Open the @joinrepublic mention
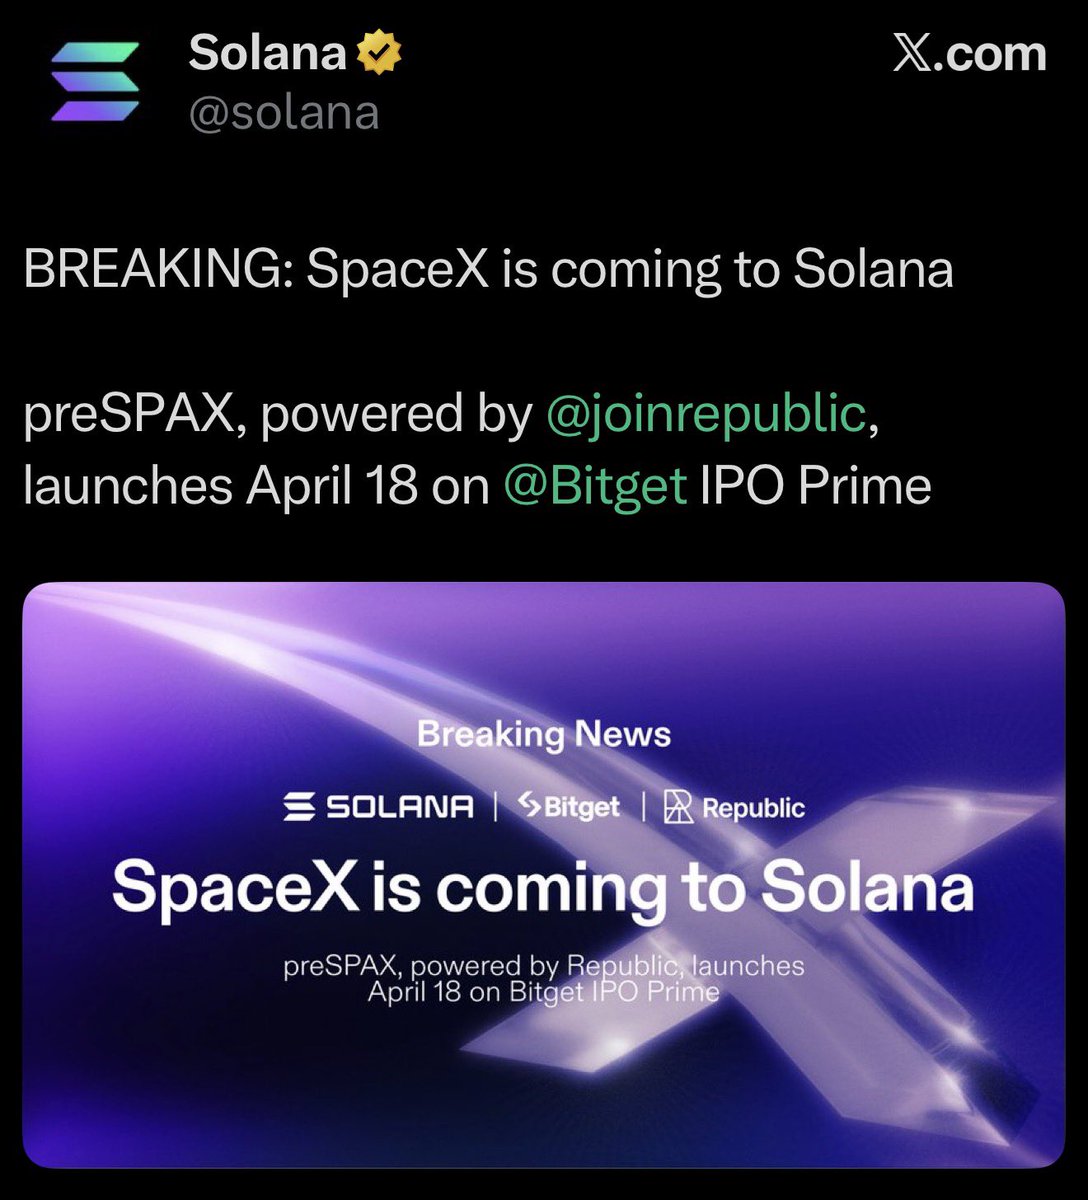 coord(706,414)
